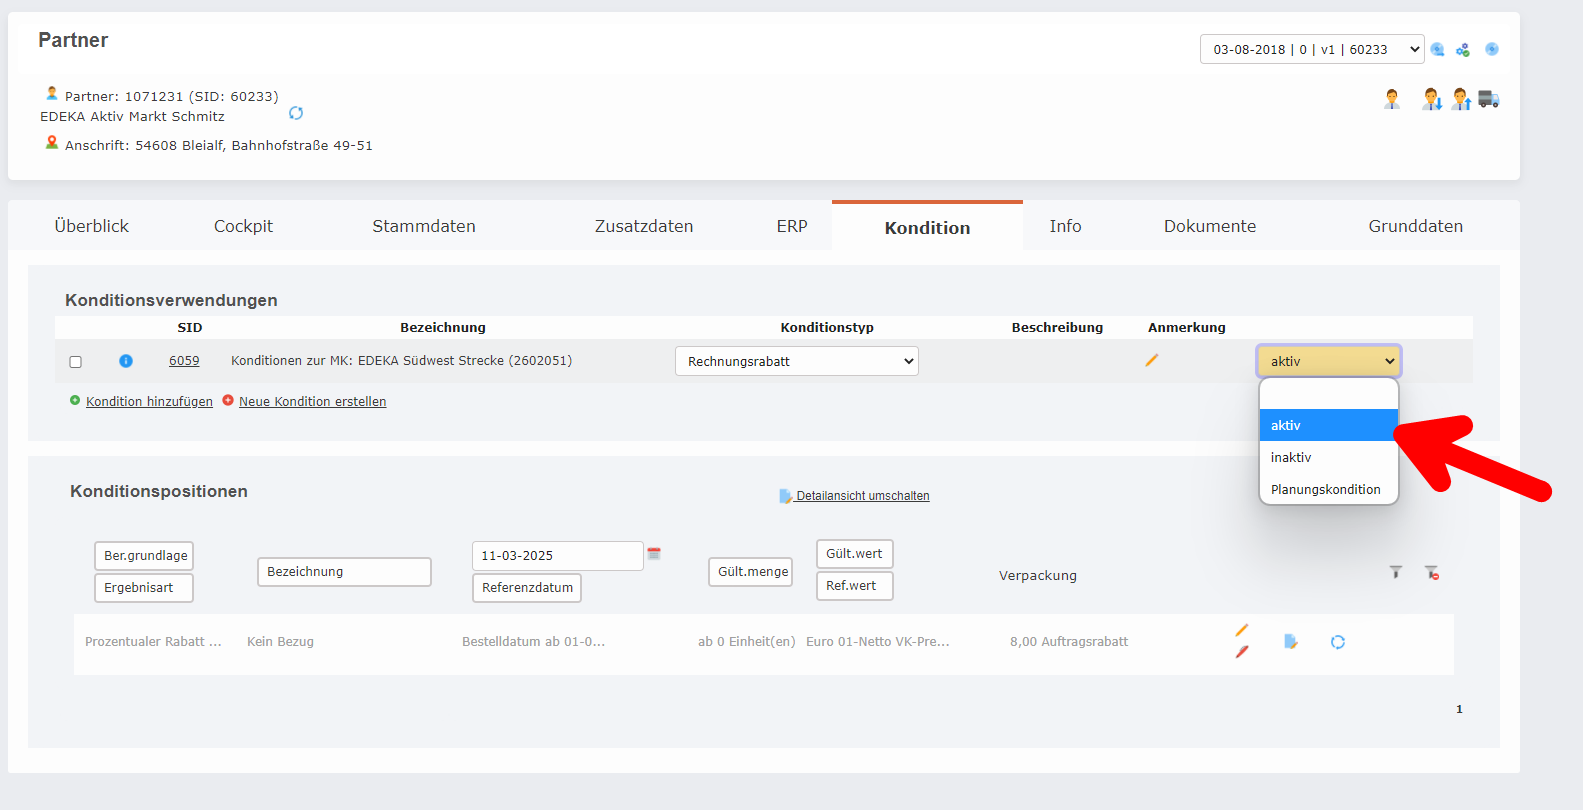Edit annotation with the orange pencil in Anmerkung column
This screenshot has width=1583, height=810.
click(1151, 360)
